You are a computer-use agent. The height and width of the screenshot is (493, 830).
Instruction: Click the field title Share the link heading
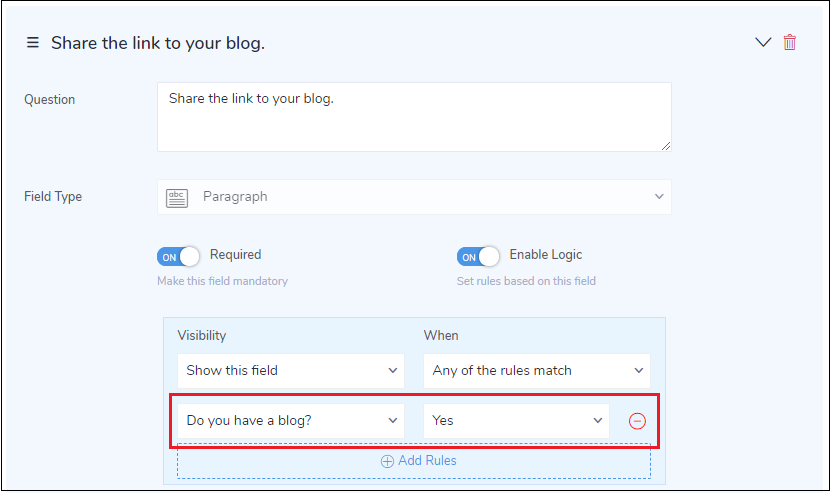tap(158, 43)
